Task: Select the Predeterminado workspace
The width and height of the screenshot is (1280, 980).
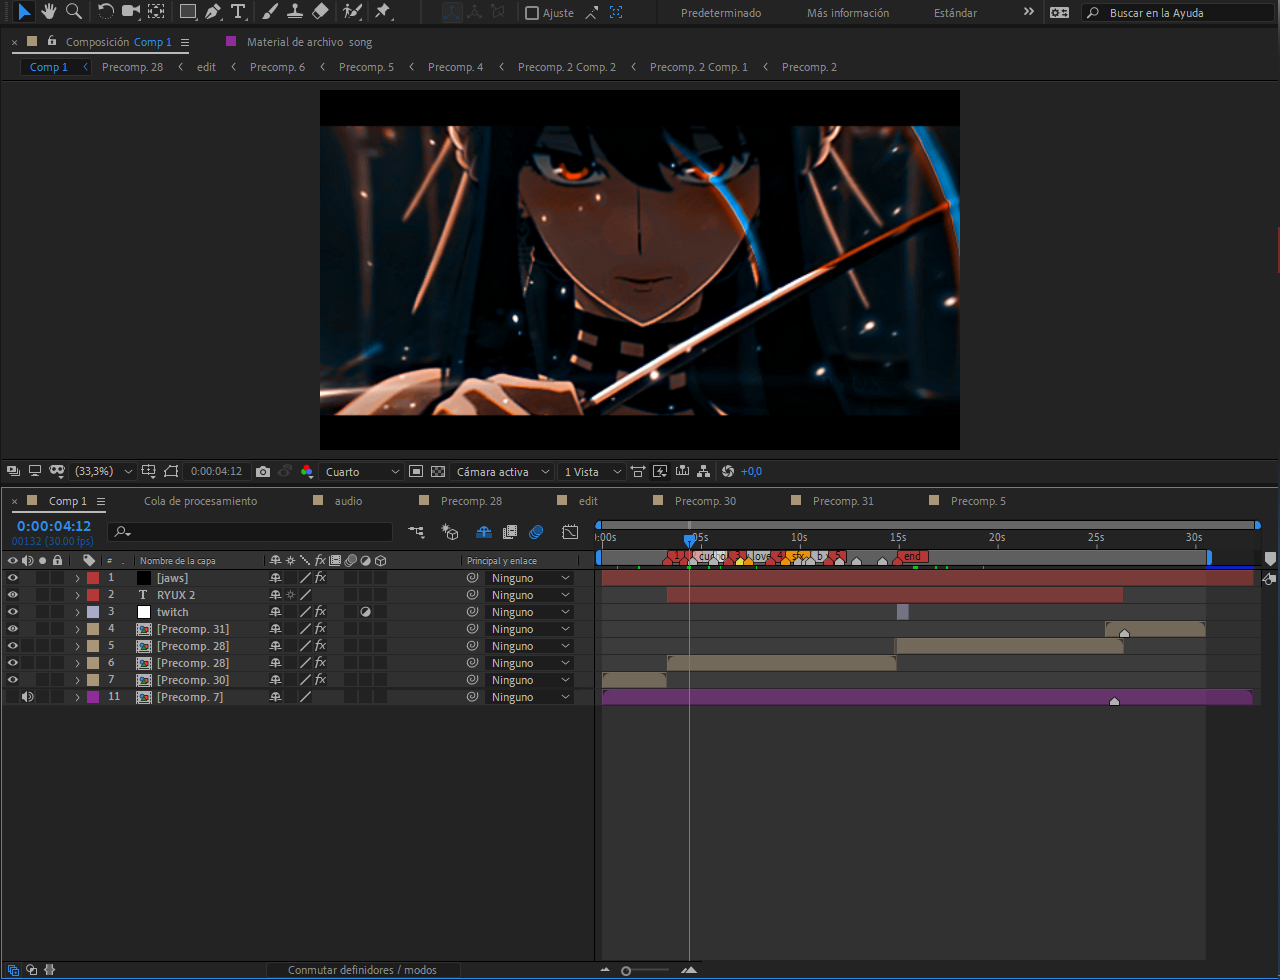Action: coord(721,13)
